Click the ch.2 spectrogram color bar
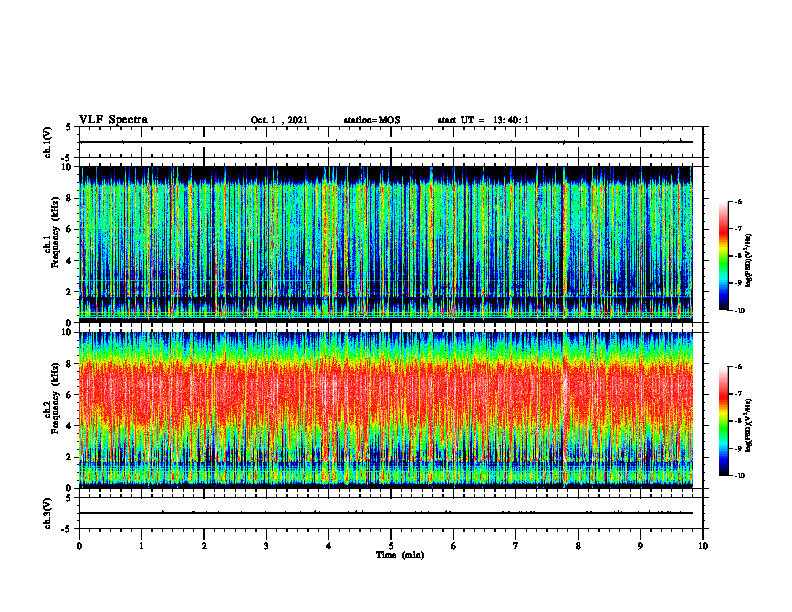792x612 pixels. [724, 421]
